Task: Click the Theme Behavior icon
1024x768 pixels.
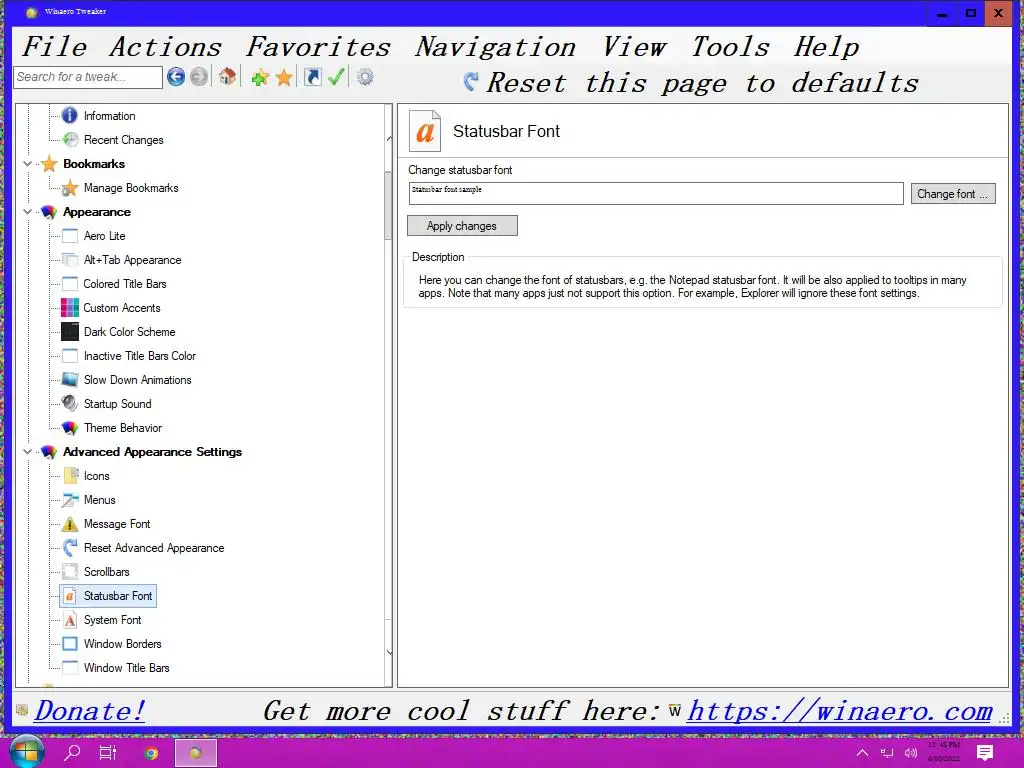Action: tap(70, 428)
